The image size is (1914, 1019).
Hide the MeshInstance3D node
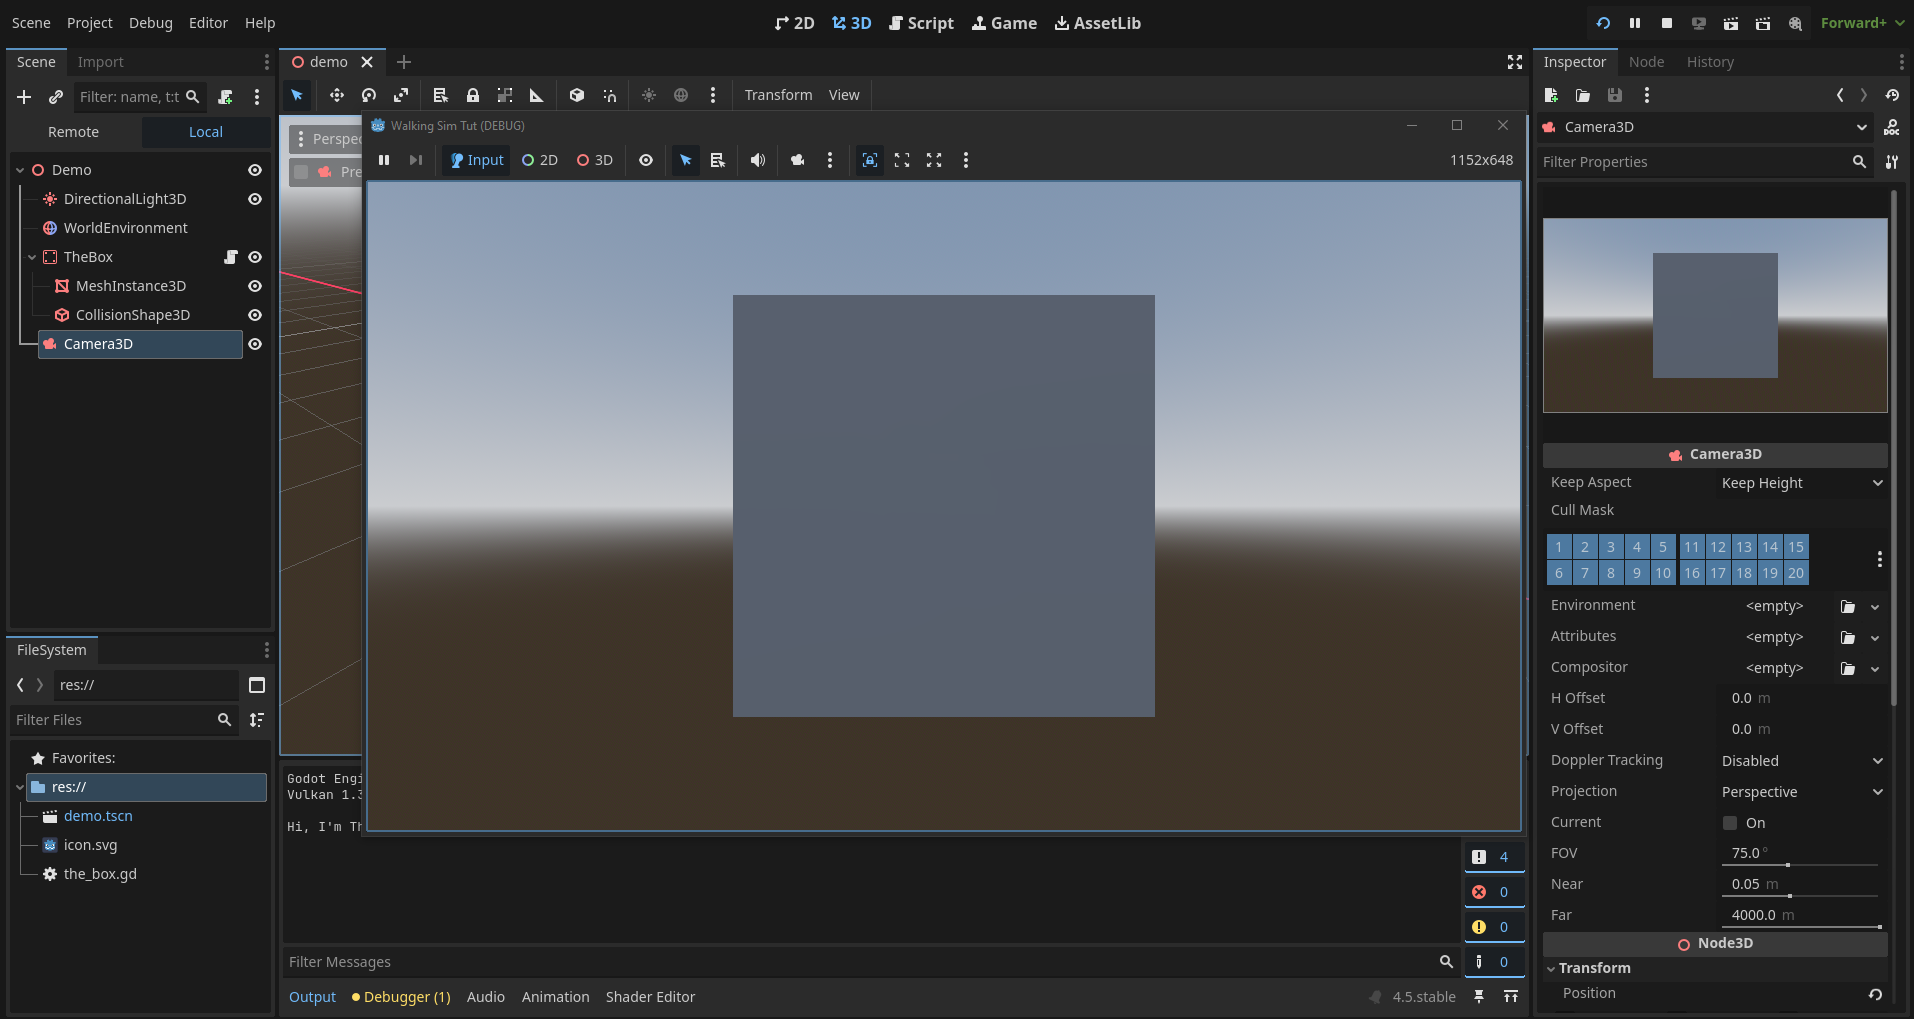pyautogui.click(x=255, y=286)
